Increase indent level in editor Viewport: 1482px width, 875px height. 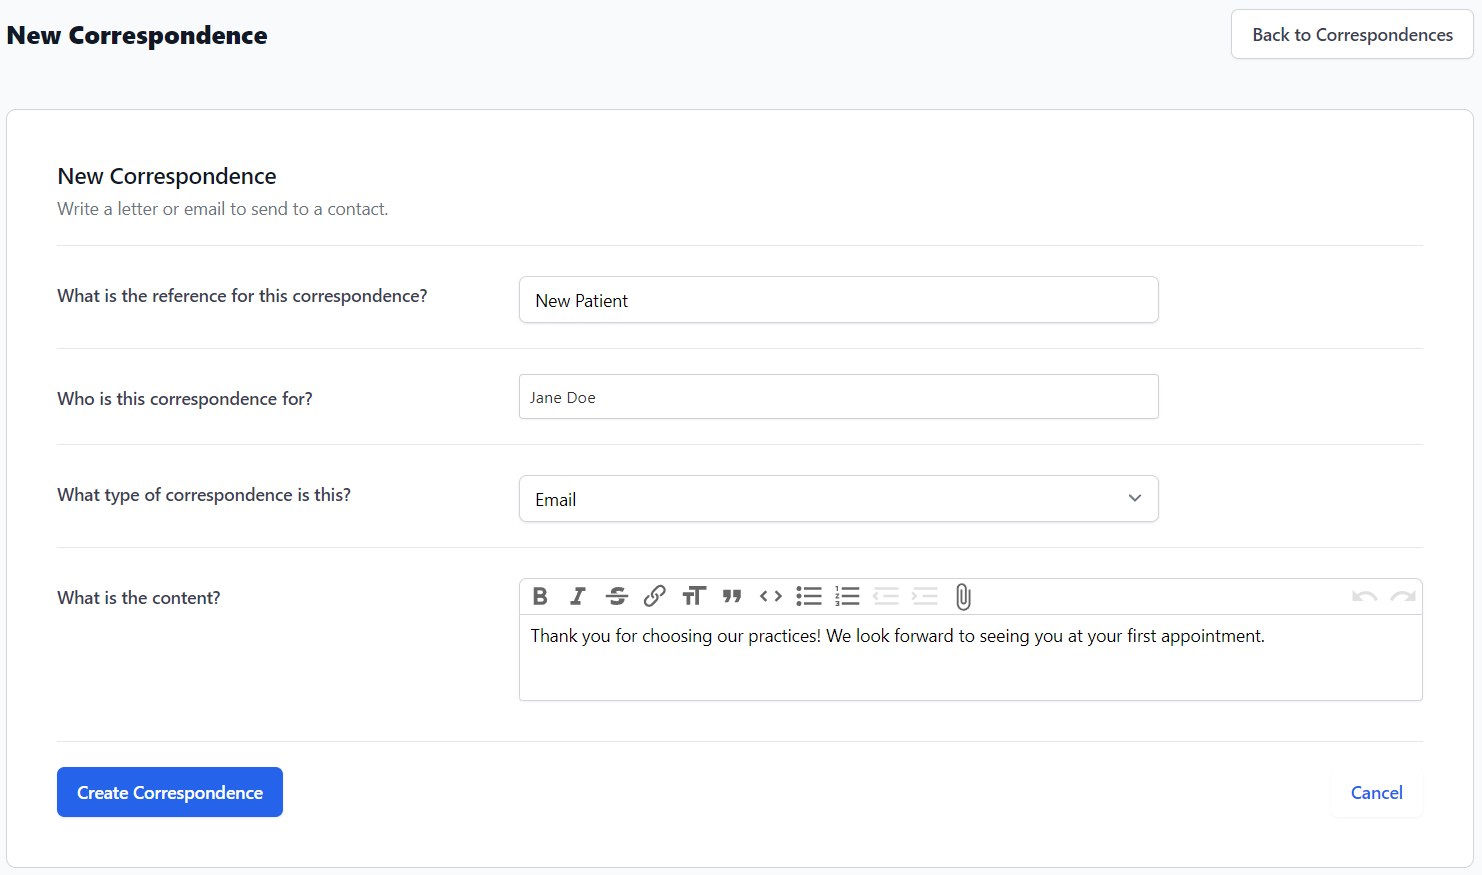click(x=925, y=597)
